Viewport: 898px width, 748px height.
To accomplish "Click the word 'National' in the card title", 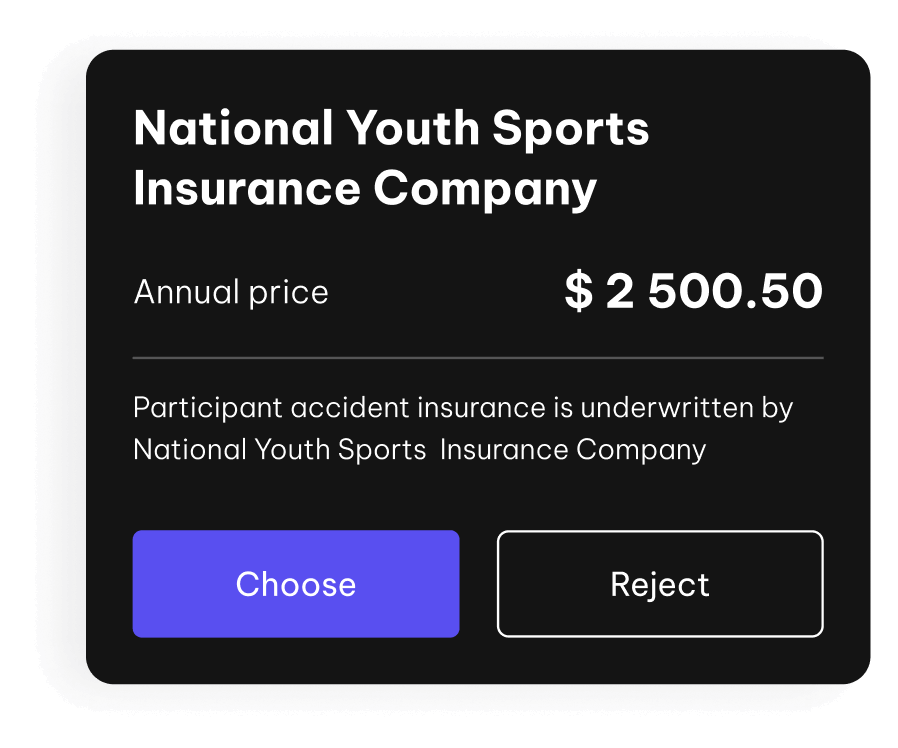I will [x=233, y=129].
